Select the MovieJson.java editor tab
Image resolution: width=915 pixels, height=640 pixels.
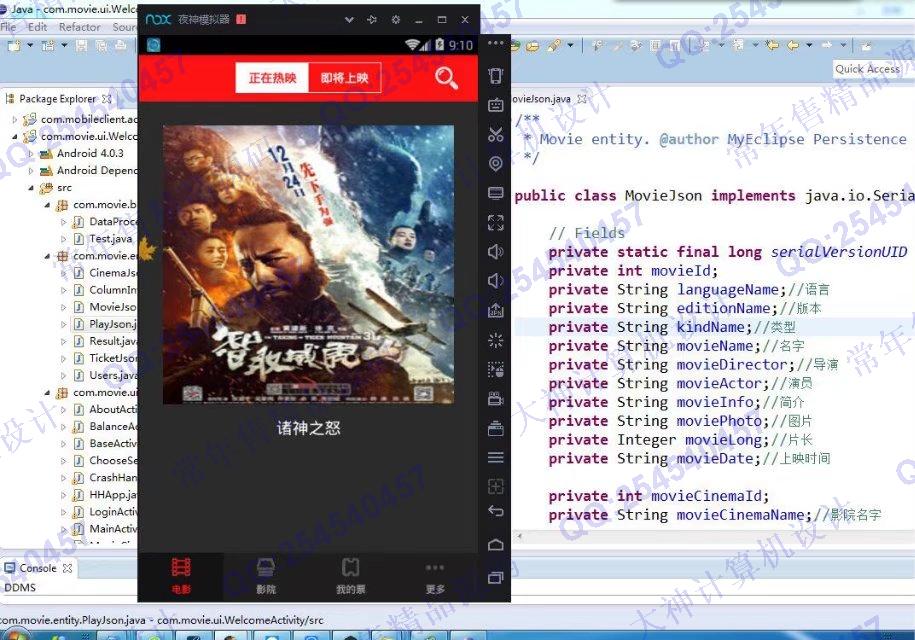pos(541,99)
